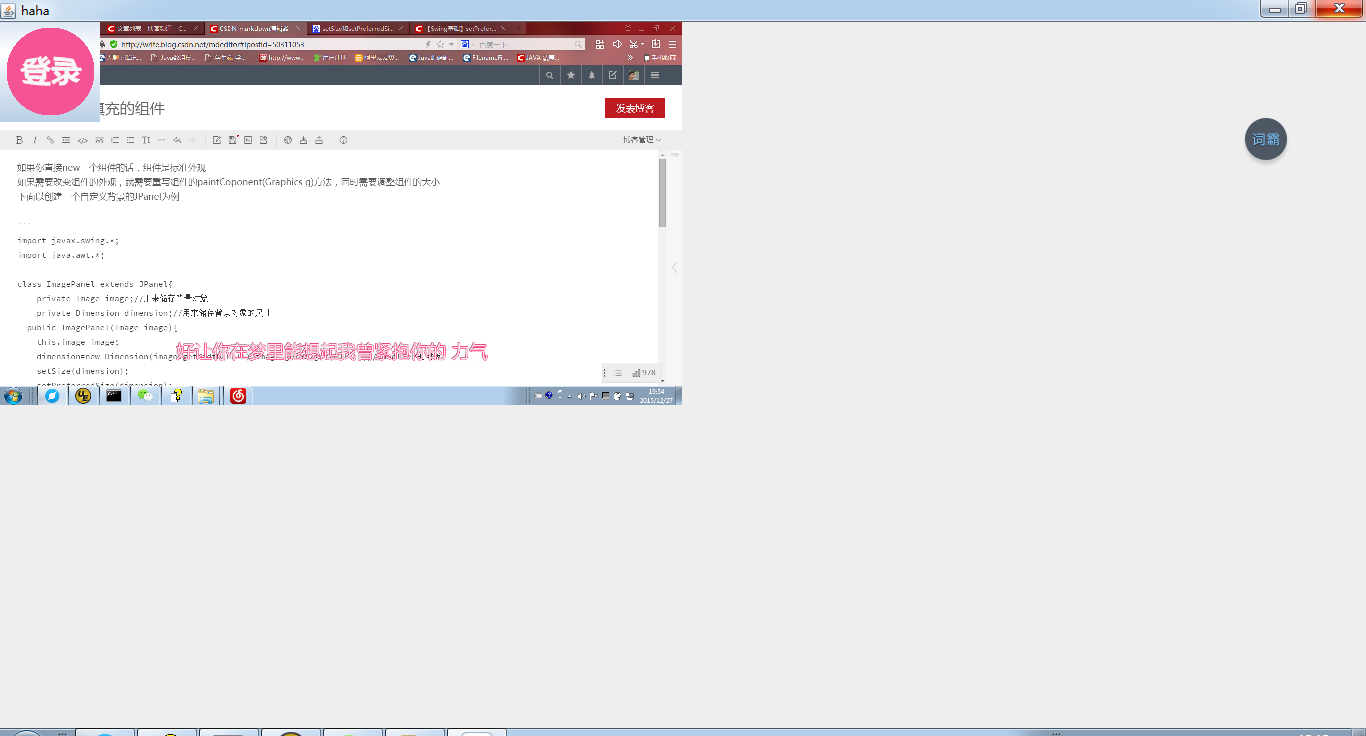Image resolution: width=1366 pixels, height=736 pixels.
Task: Open the blue browser icon in the inner taskbar
Action: coord(52,396)
